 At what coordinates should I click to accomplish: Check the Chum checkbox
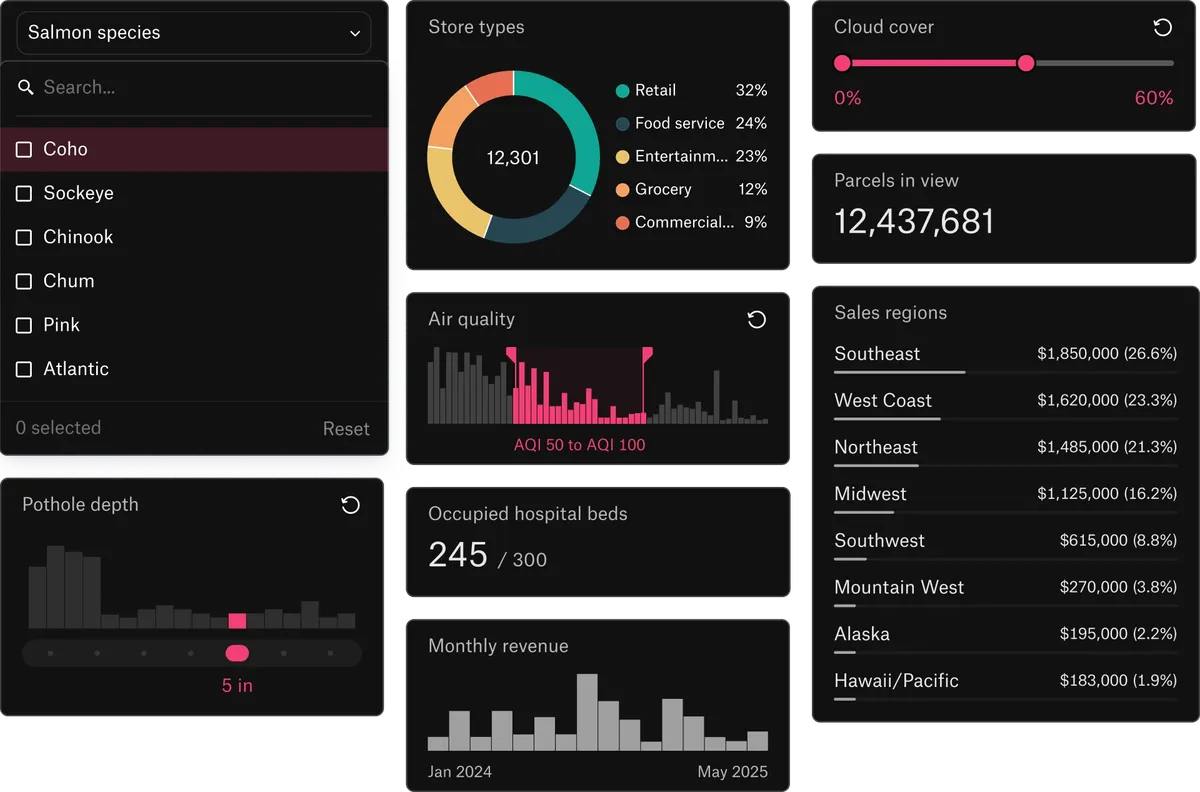tap(24, 281)
